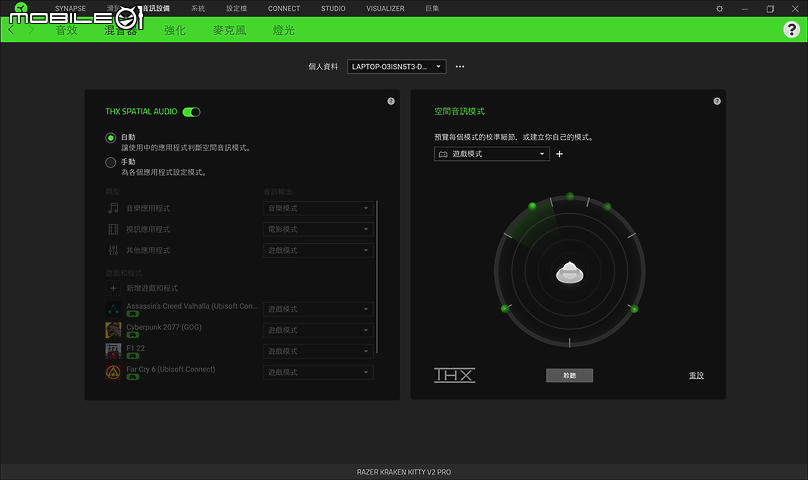The image size is (808, 480).
Task: Open 遊戲模式 dropdown for 其他應用程式
Action: point(318,250)
